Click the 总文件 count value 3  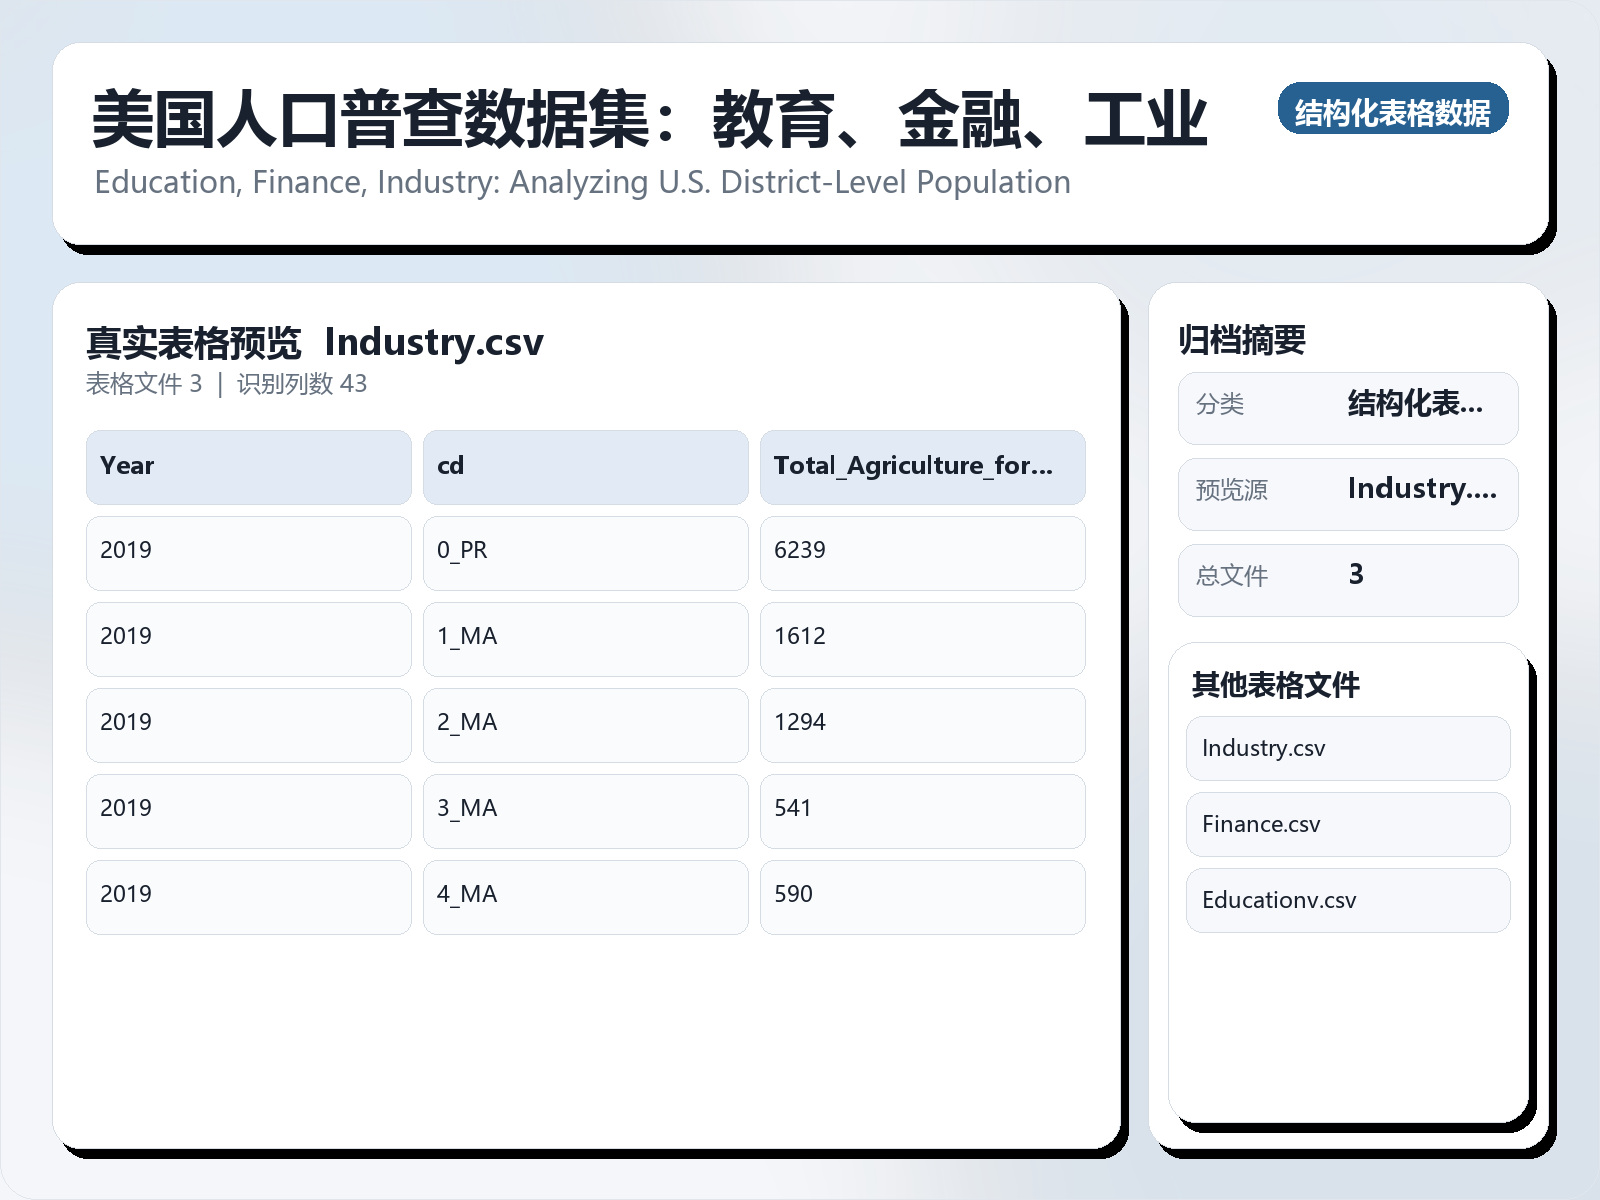pos(1347,578)
